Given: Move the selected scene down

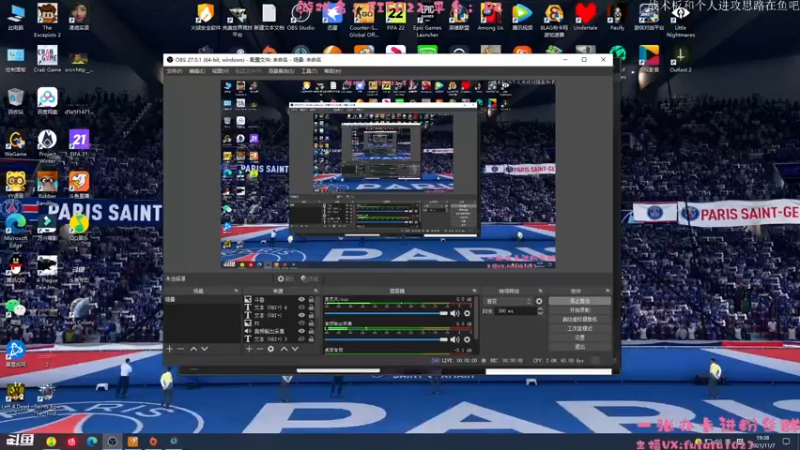Looking at the screenshot, I should (x=205, y=349).
